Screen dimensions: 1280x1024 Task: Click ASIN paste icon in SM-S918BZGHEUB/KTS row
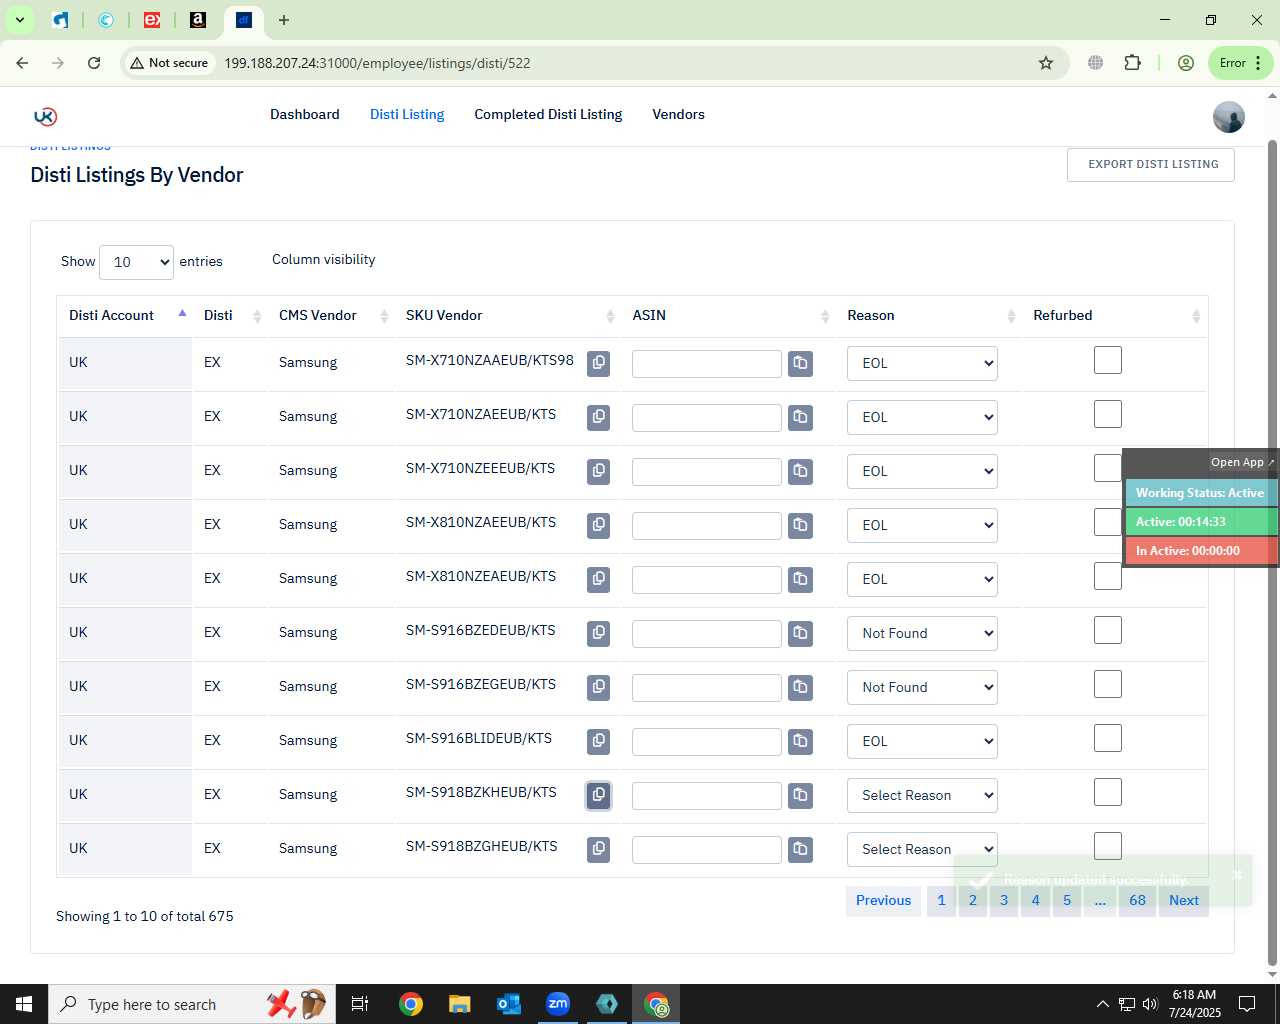800,849
